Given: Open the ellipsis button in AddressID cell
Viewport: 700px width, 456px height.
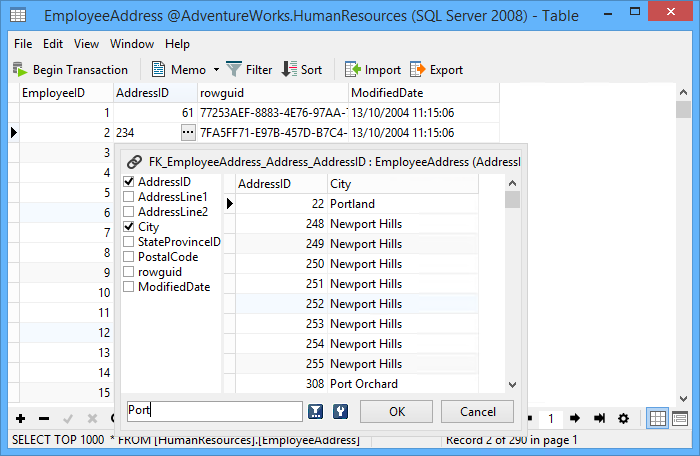Looking at the screenshot, I should (188, 132).
